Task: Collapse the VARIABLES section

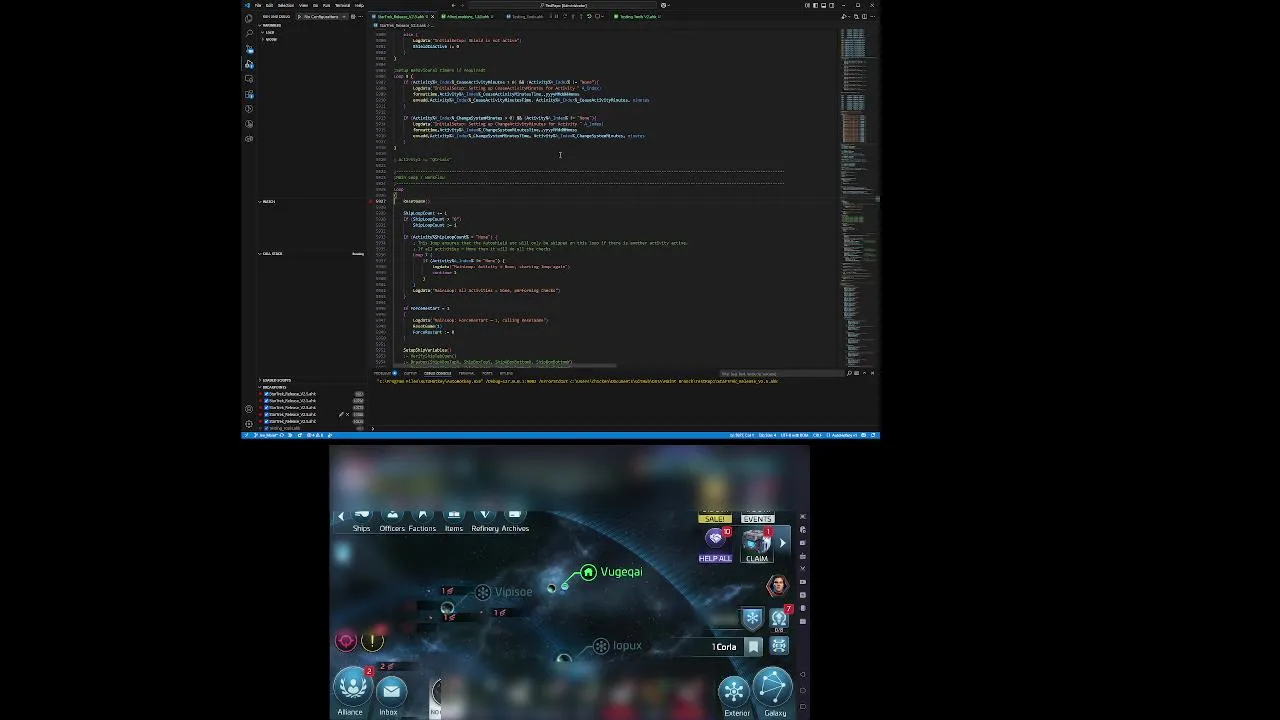Action: [x=270, y=25]
